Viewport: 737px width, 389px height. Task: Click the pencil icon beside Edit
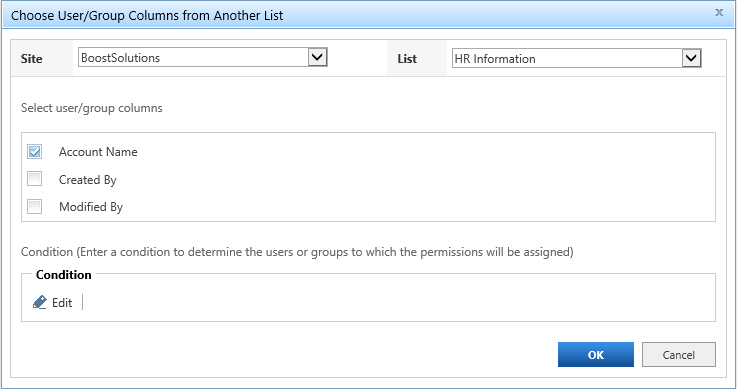[39, 302]
